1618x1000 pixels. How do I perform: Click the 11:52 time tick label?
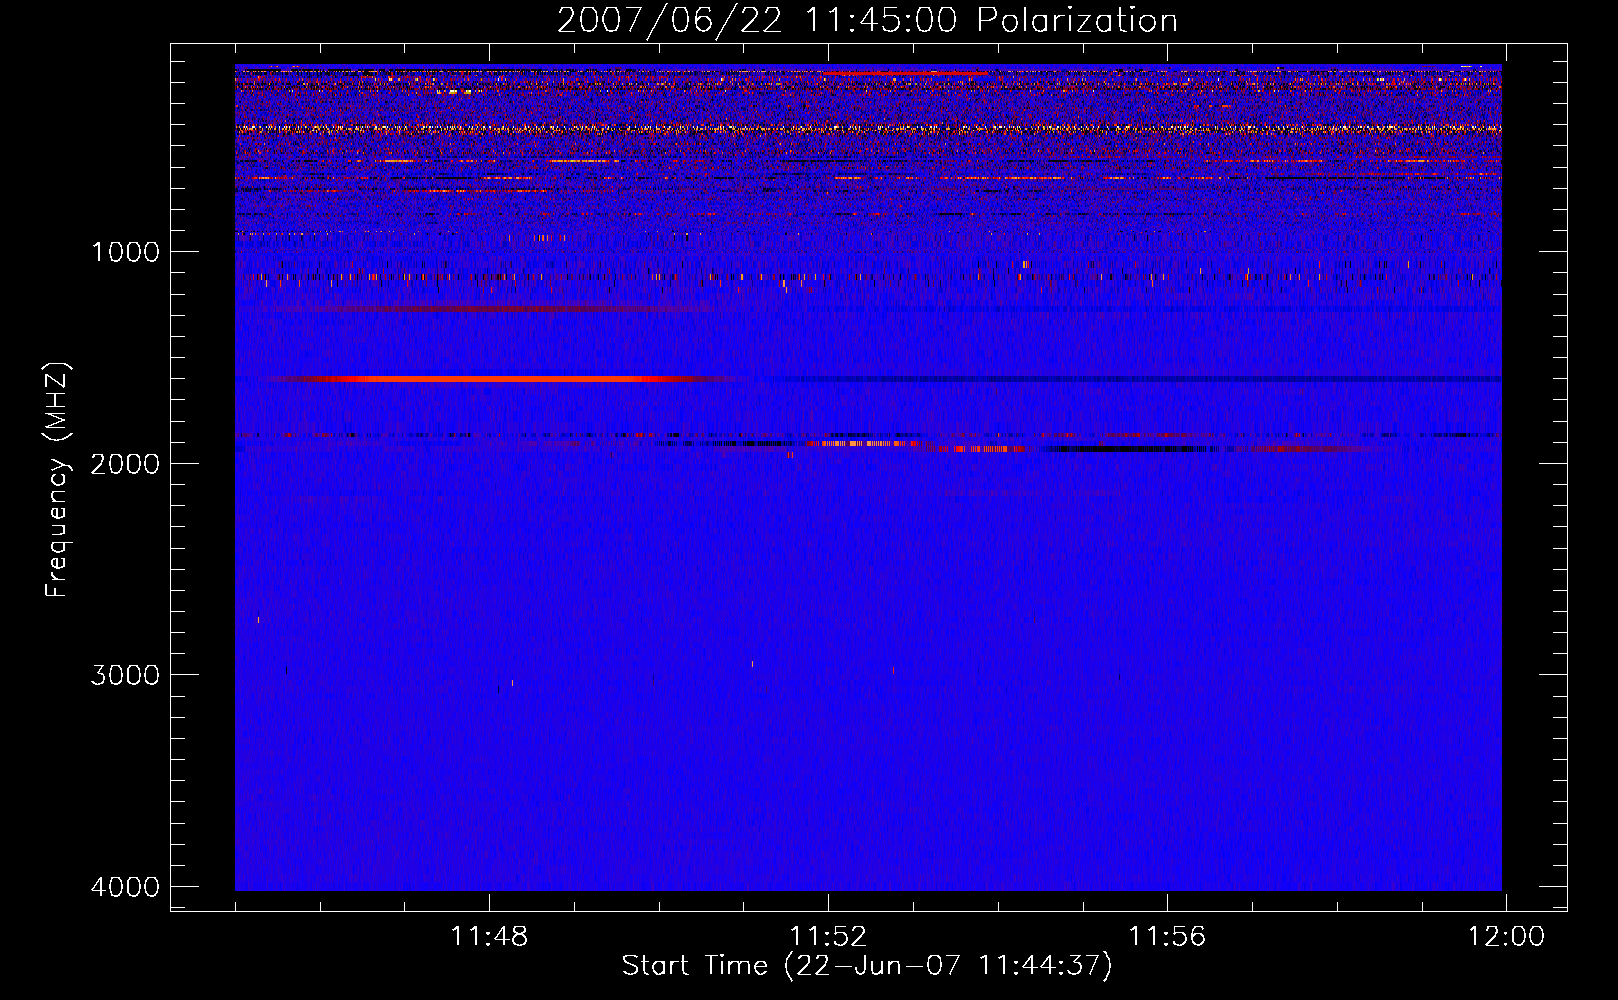tap(828, 937)
